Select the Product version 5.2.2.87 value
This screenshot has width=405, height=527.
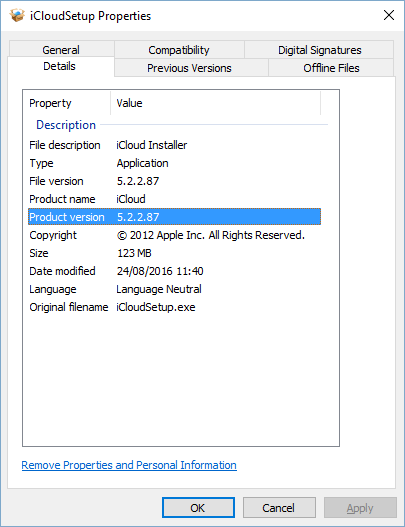[x=138, y=217]
